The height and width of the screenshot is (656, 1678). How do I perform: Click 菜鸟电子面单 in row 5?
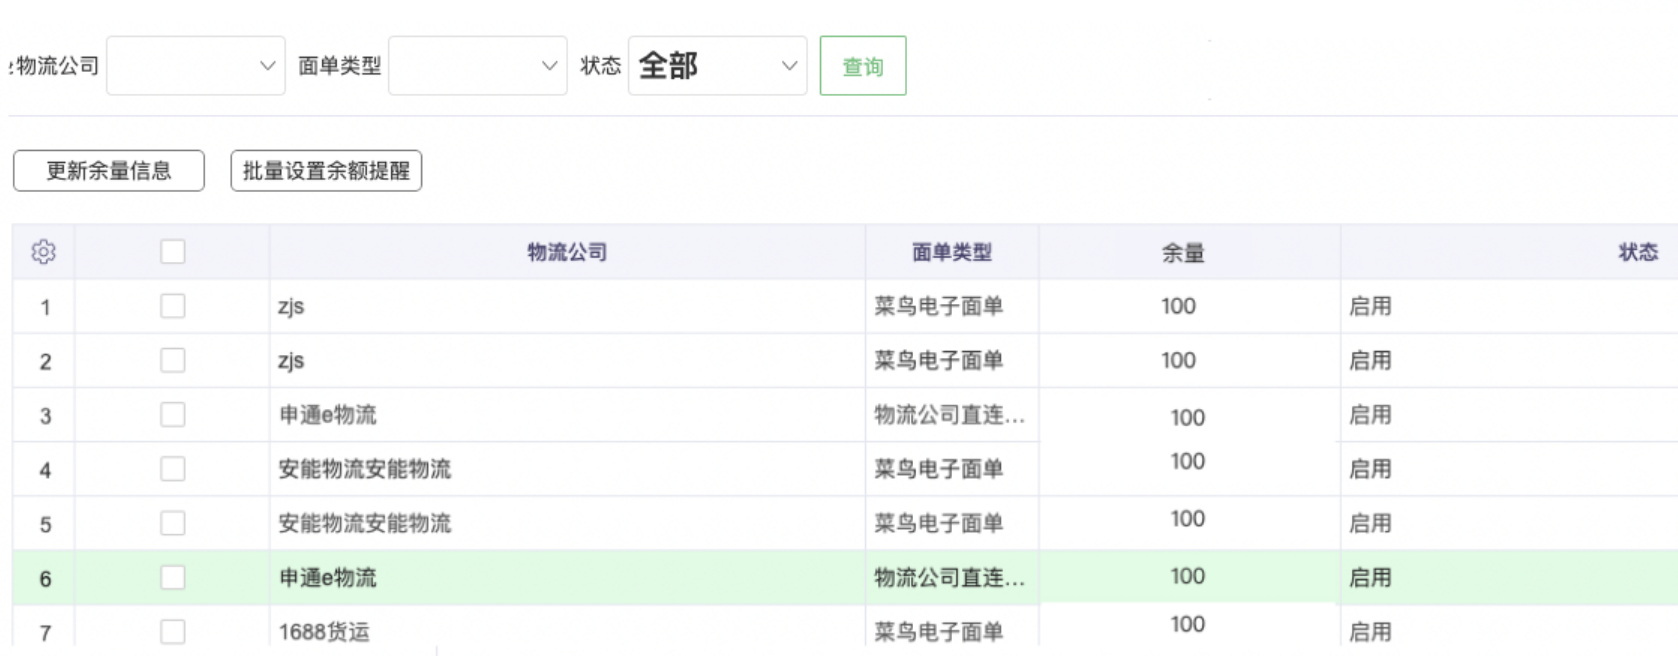click(x=939, y=523)
